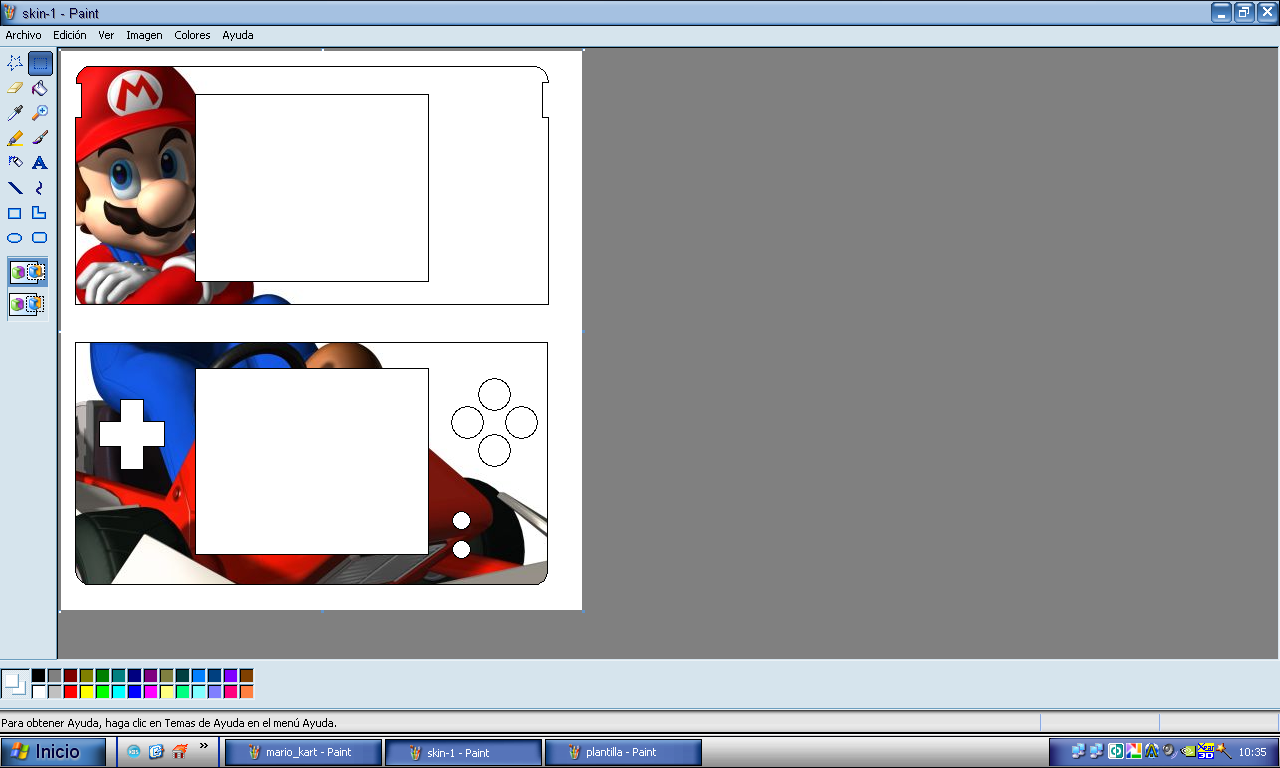Click the system clock showing 10:35
The height and width of the screenshot is (768, 1280).
(x=1252, y=752)
